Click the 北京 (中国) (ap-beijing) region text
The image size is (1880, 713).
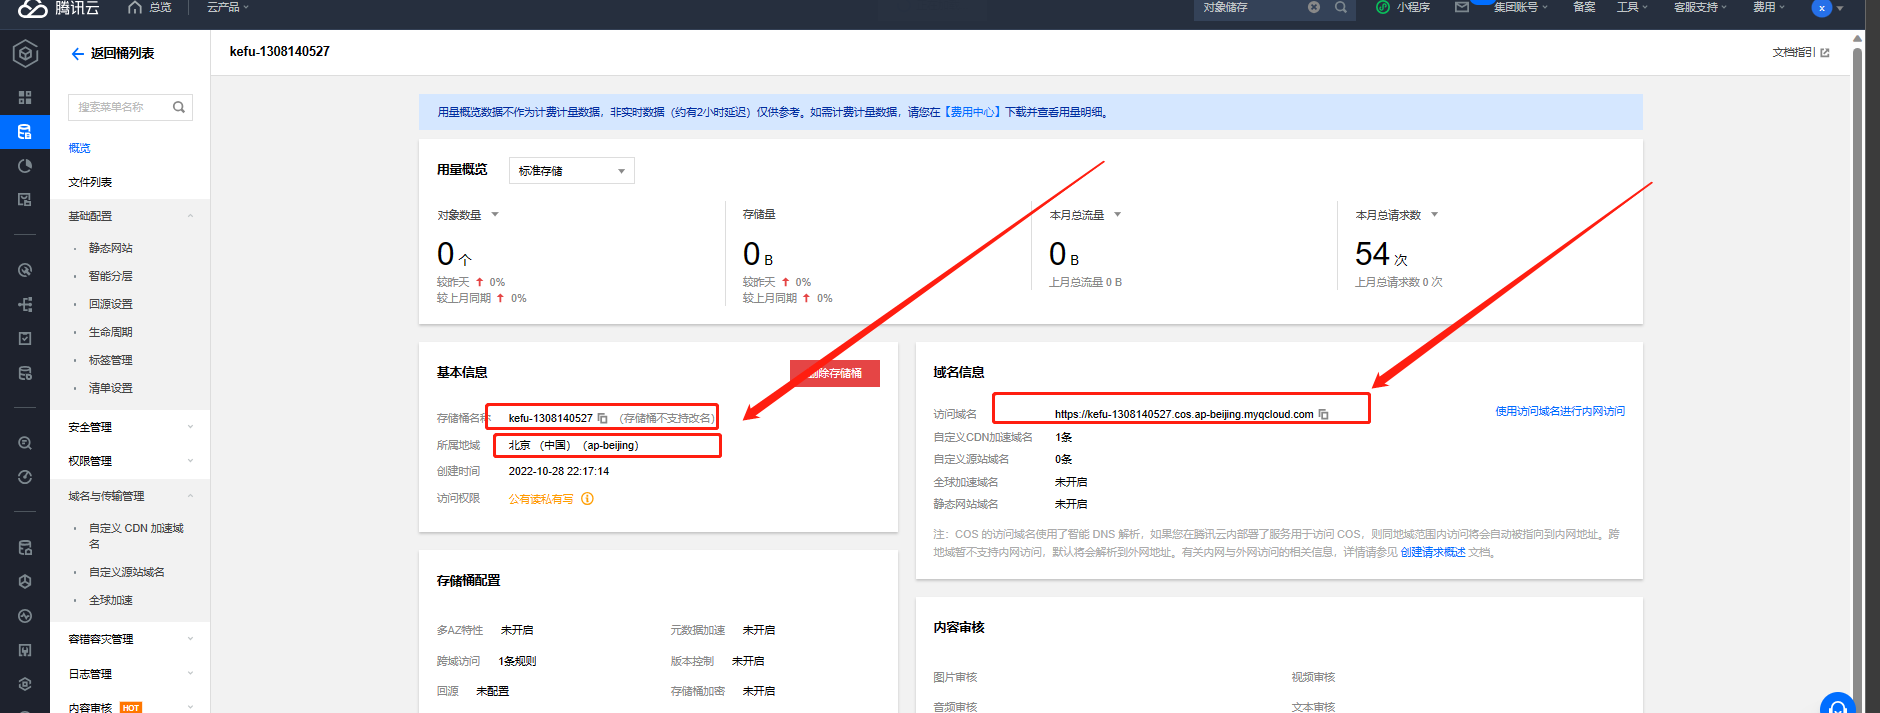(x=573, y=445)
